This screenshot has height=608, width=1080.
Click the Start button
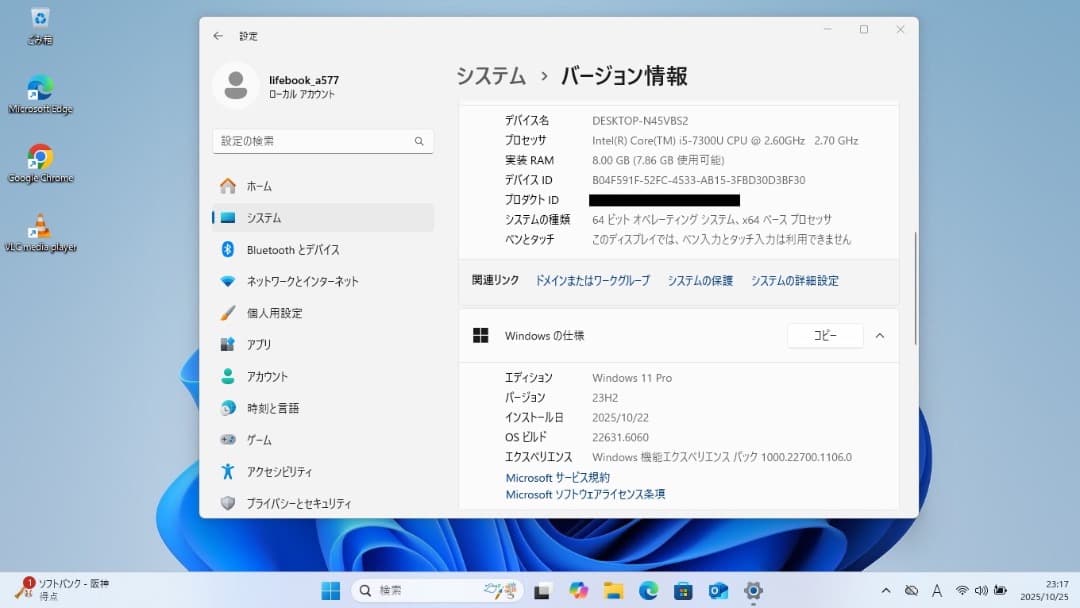click(331, 590)
